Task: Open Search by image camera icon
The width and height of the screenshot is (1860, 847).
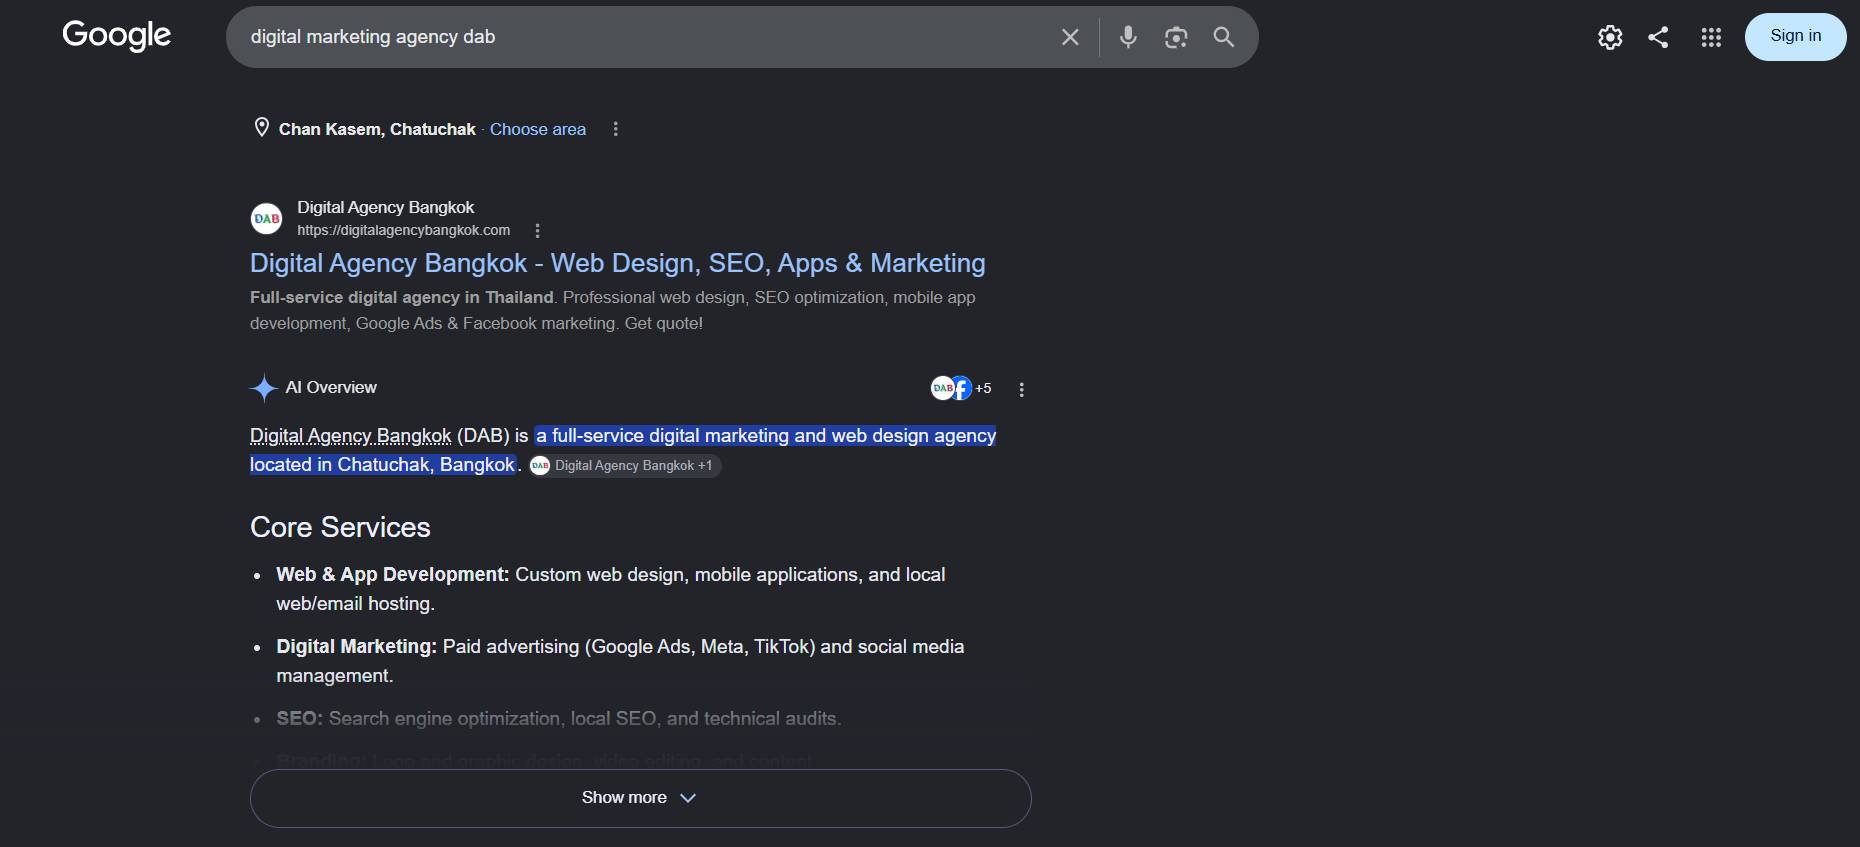Action: (1176, 37)
